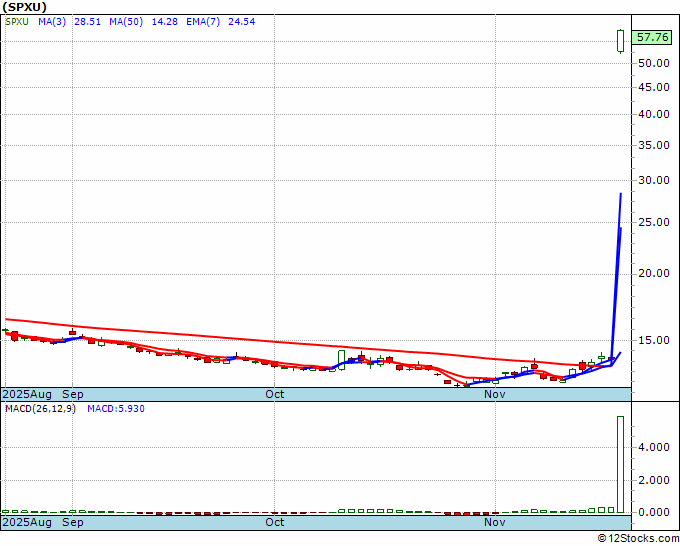Click Sep on the price chart axis

point(73,394)
